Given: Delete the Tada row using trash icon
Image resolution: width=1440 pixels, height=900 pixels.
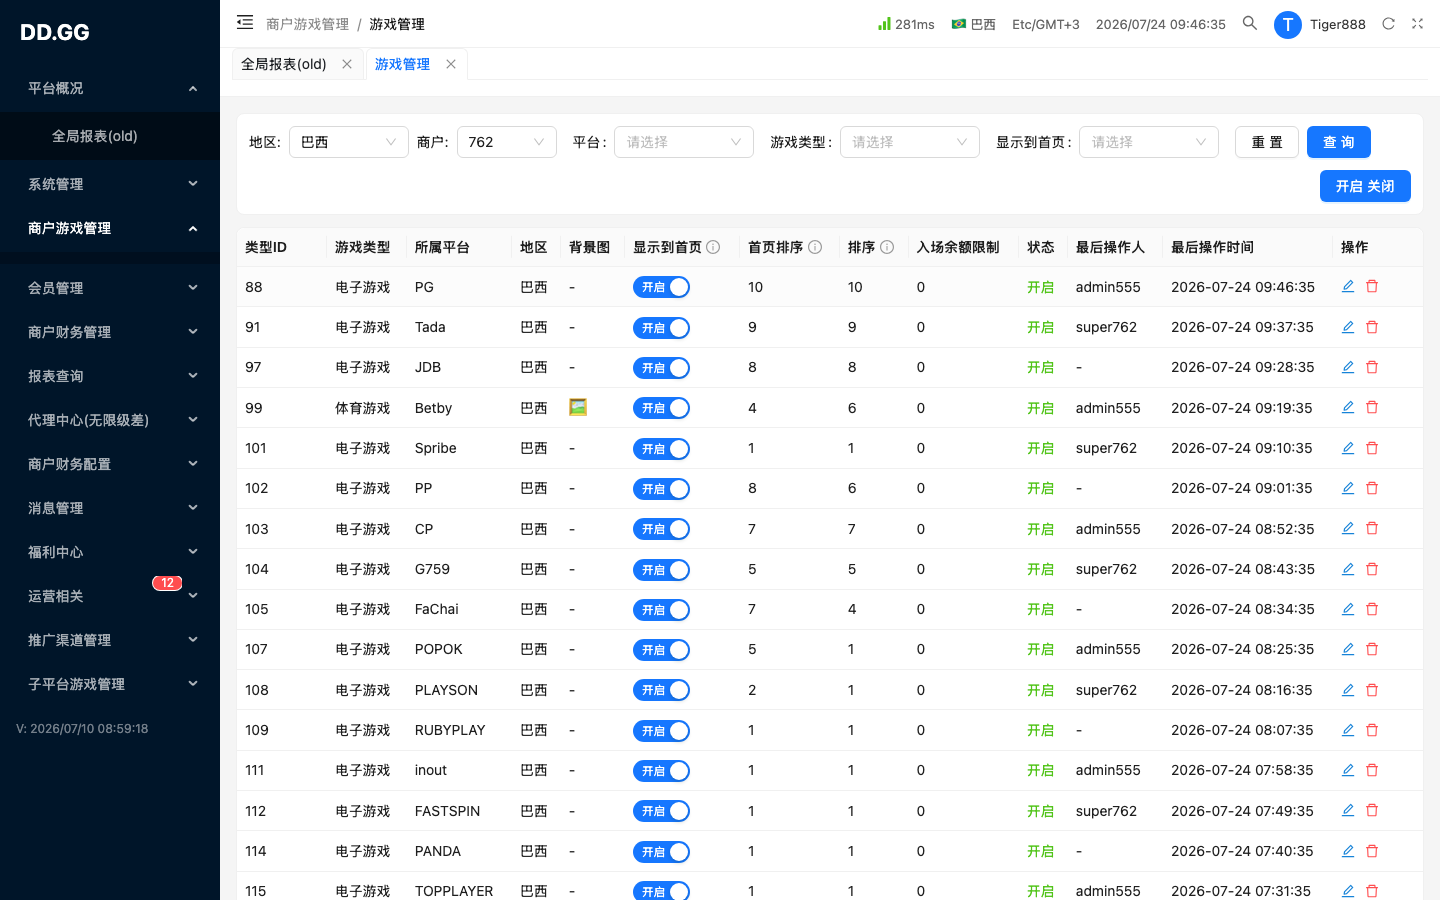Looking at the screenshot, I should tap(1372, 327).
